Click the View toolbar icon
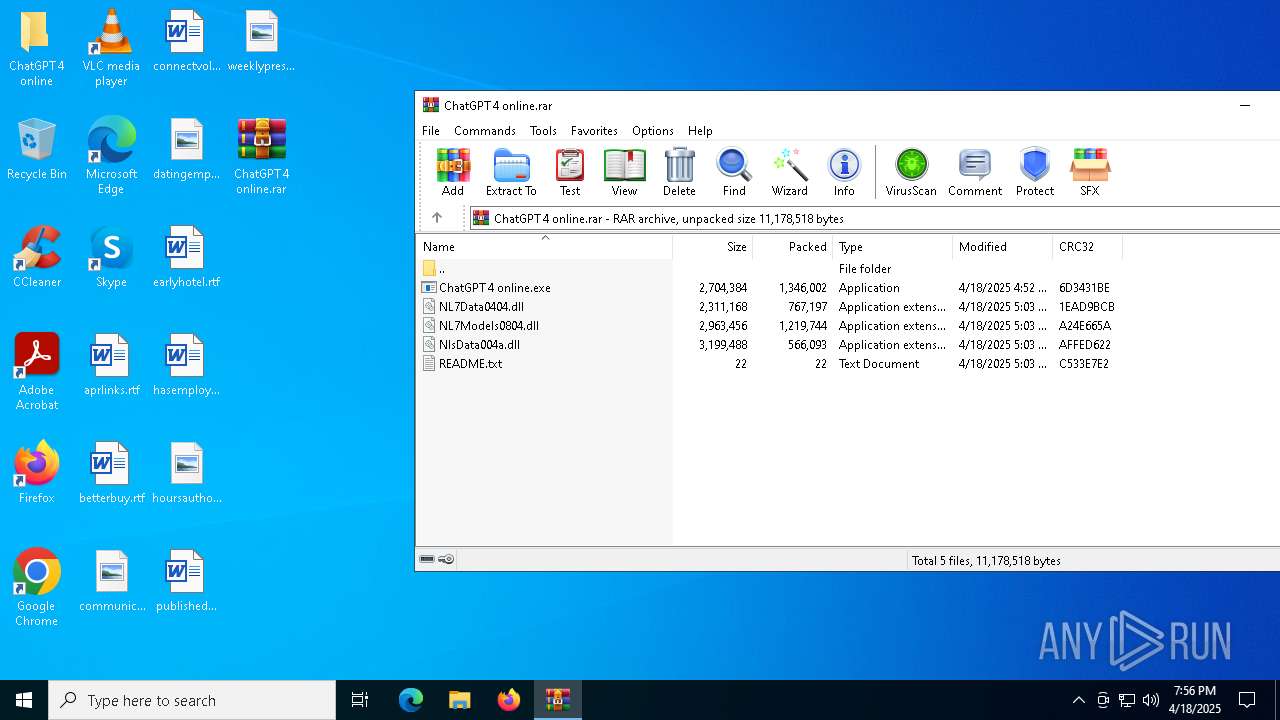This screenshot has height=720, width=1280. click(x=624, y=172)
